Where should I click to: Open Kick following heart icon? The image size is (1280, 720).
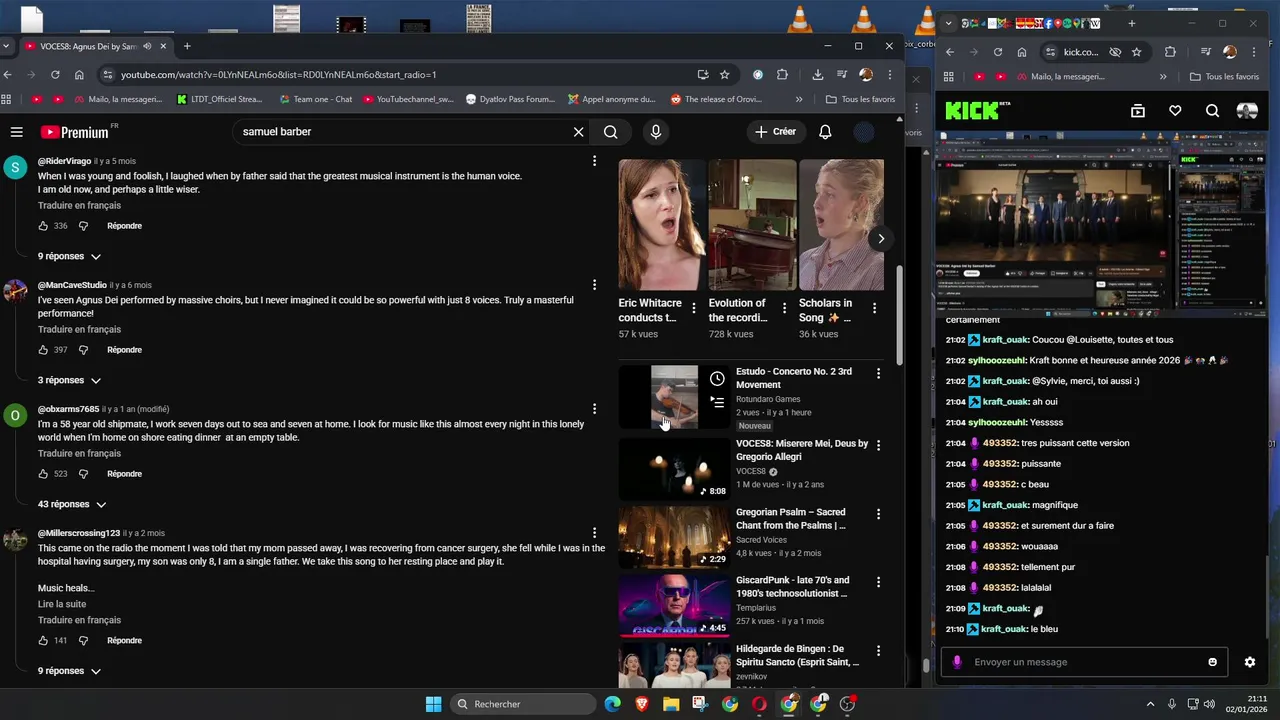(1175, 111)
